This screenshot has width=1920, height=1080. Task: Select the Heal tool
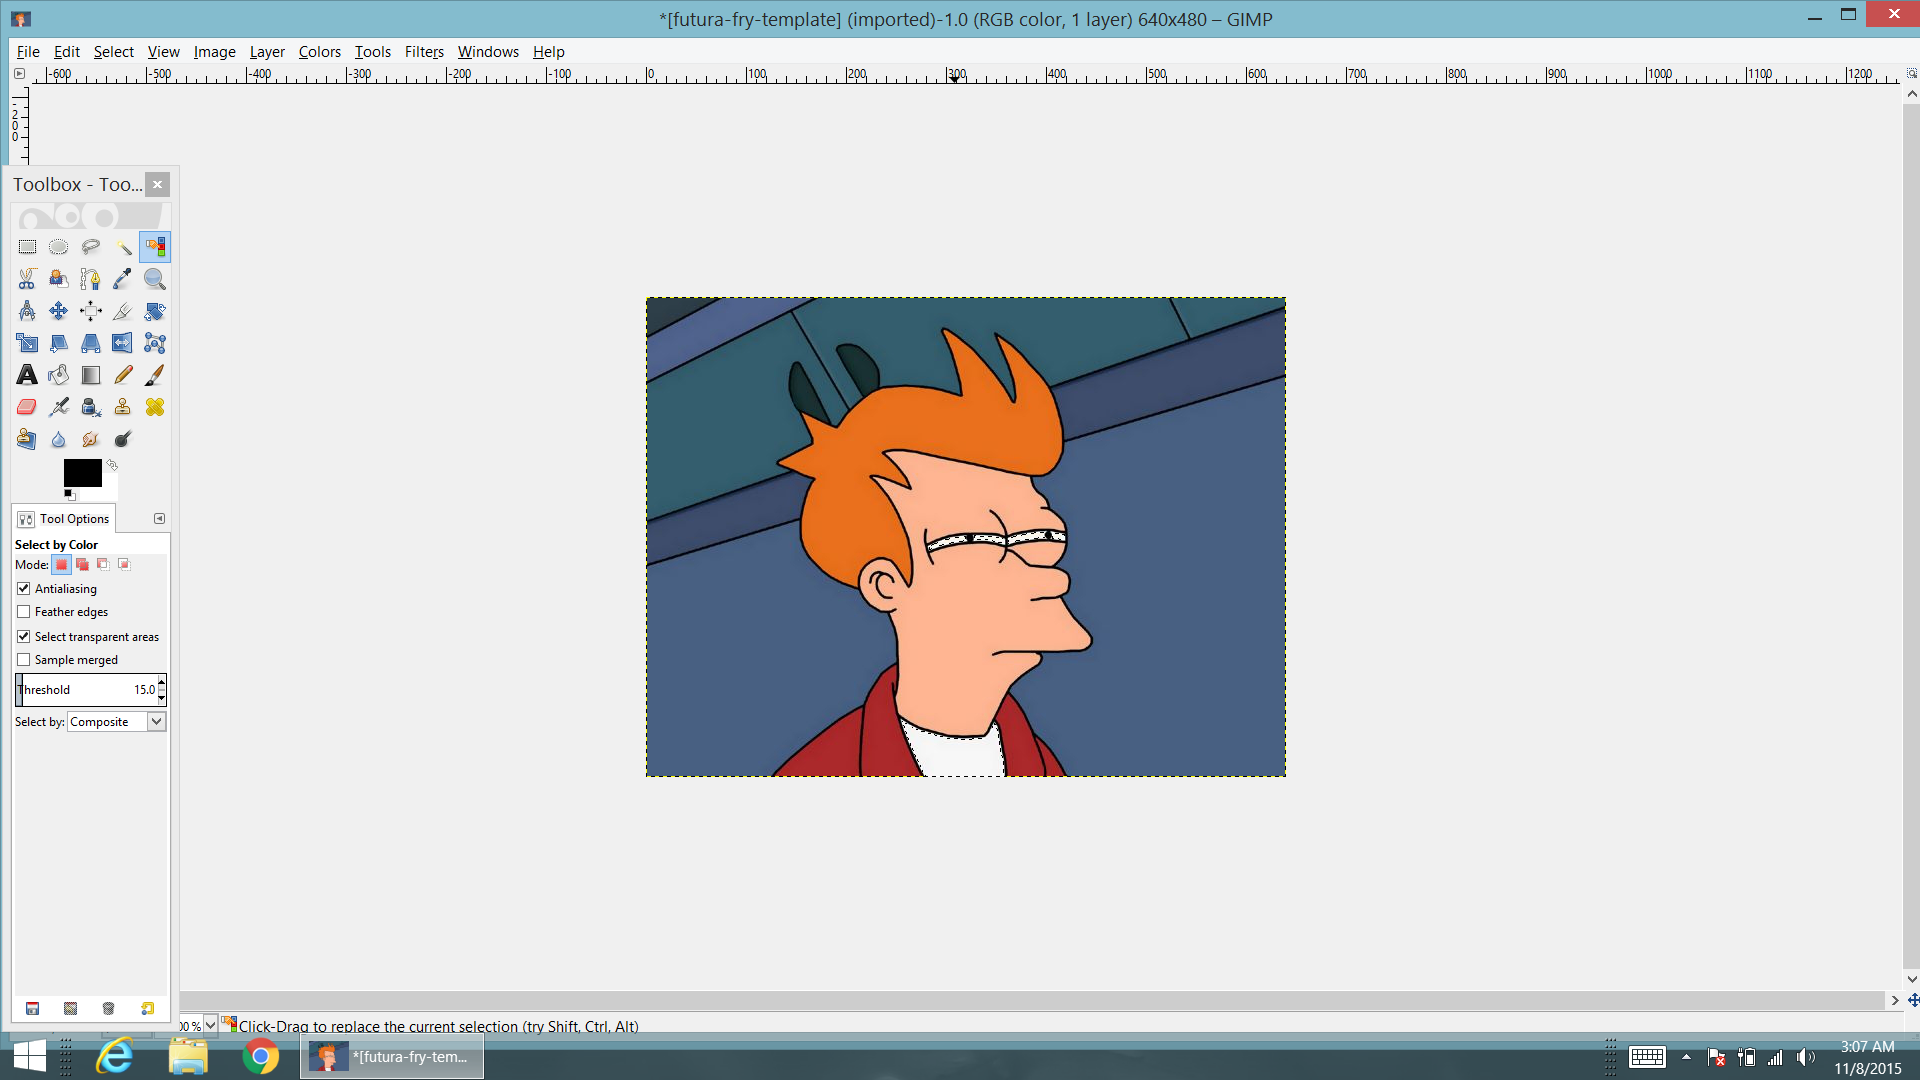pos(155,407)
